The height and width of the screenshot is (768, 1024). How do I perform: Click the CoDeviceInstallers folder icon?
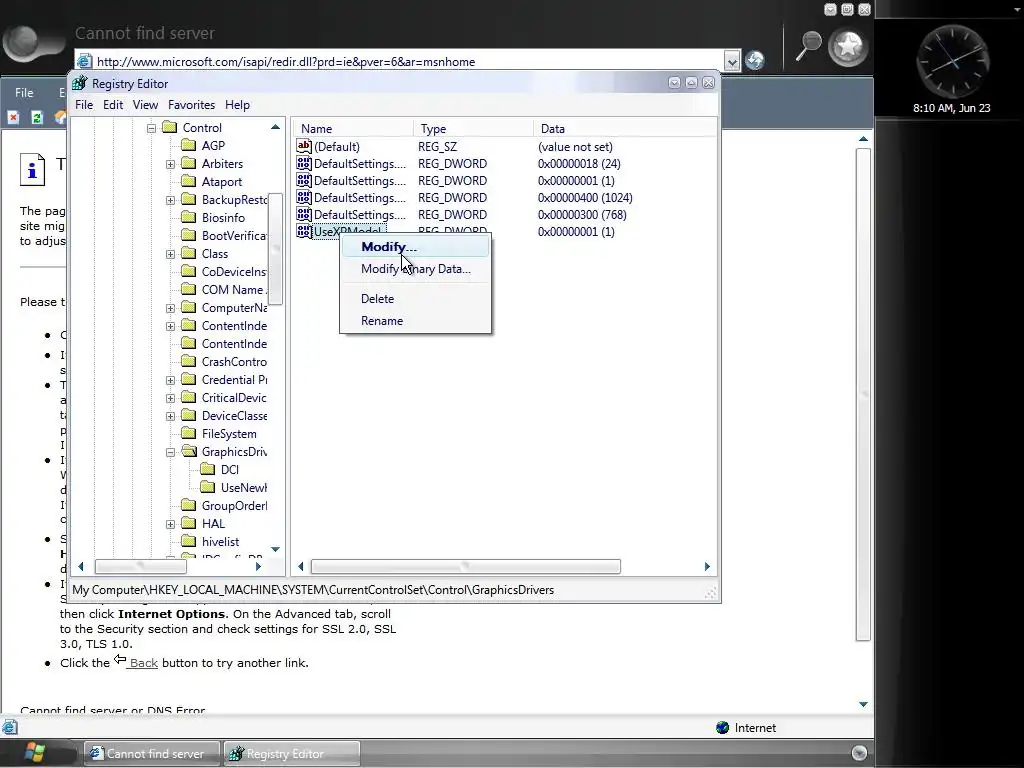click(189, 271)
